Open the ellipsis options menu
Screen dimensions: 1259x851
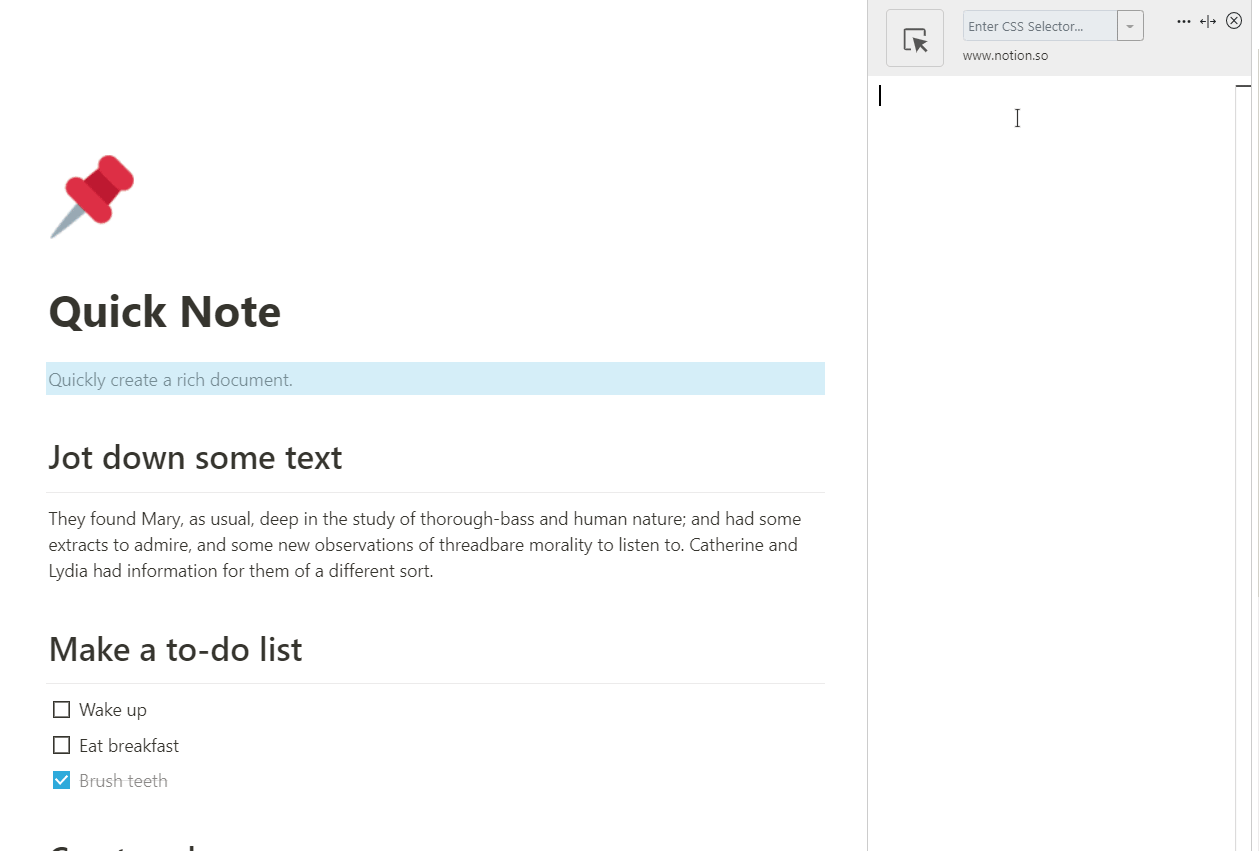coord(1183,20)
